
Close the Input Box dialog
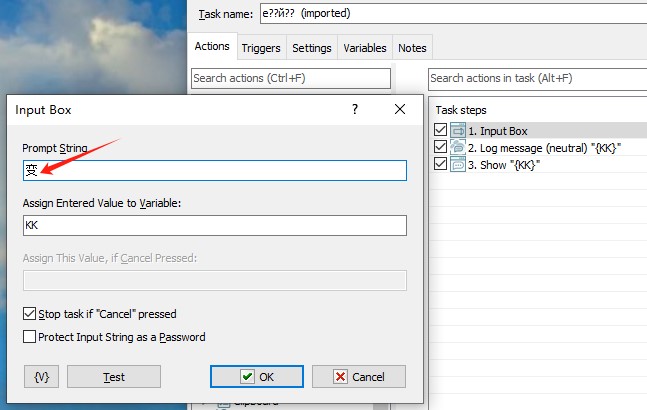[x=400, y=110]
